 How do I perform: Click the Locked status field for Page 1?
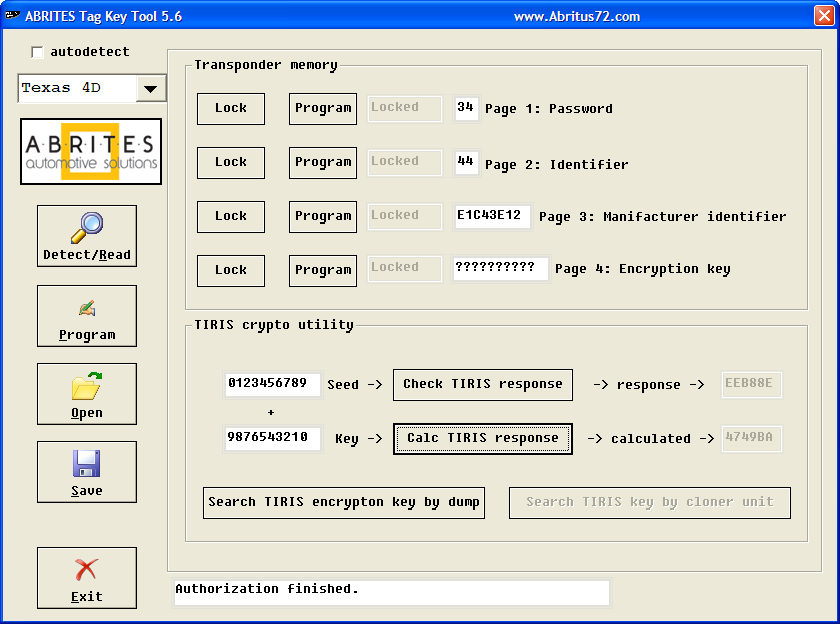tap(405, 109)
